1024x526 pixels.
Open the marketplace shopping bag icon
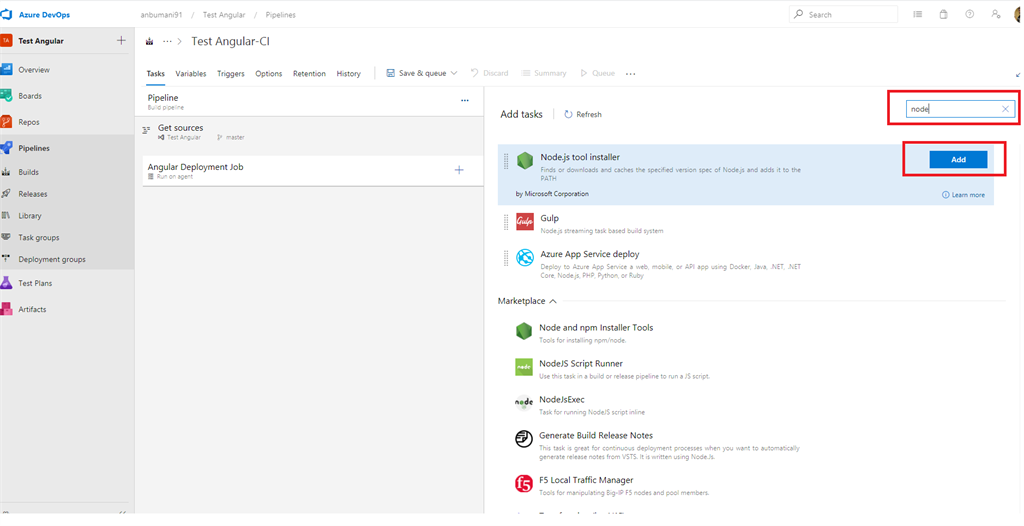pyautogui.click(x=944, y=14)
